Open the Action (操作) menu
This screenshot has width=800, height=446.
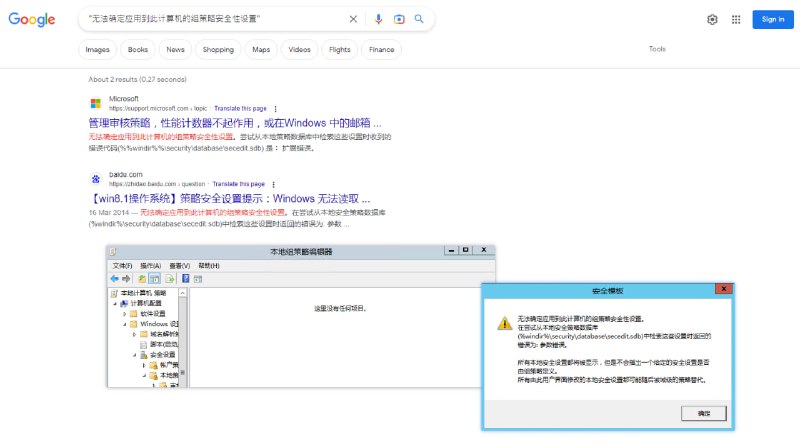coord(151,266)
